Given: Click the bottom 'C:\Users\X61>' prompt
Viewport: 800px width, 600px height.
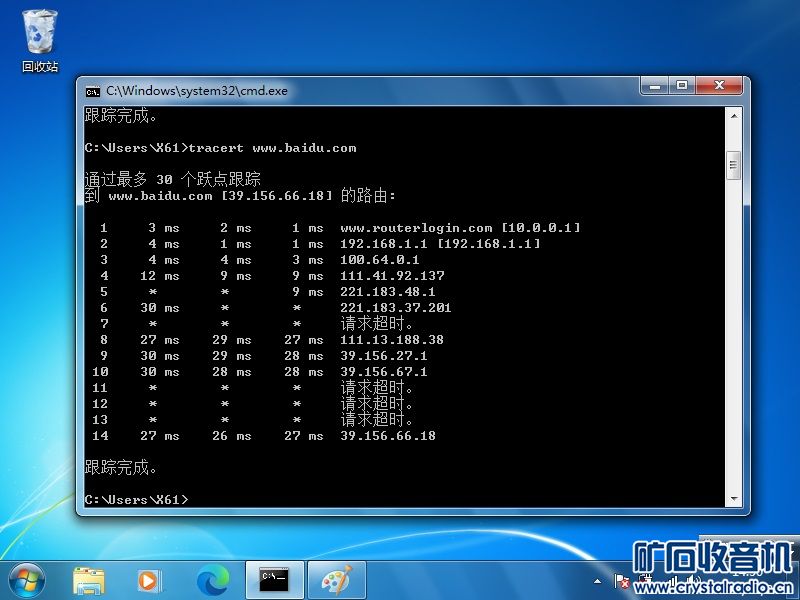Looking at the screenshot, I should (136, 499).
